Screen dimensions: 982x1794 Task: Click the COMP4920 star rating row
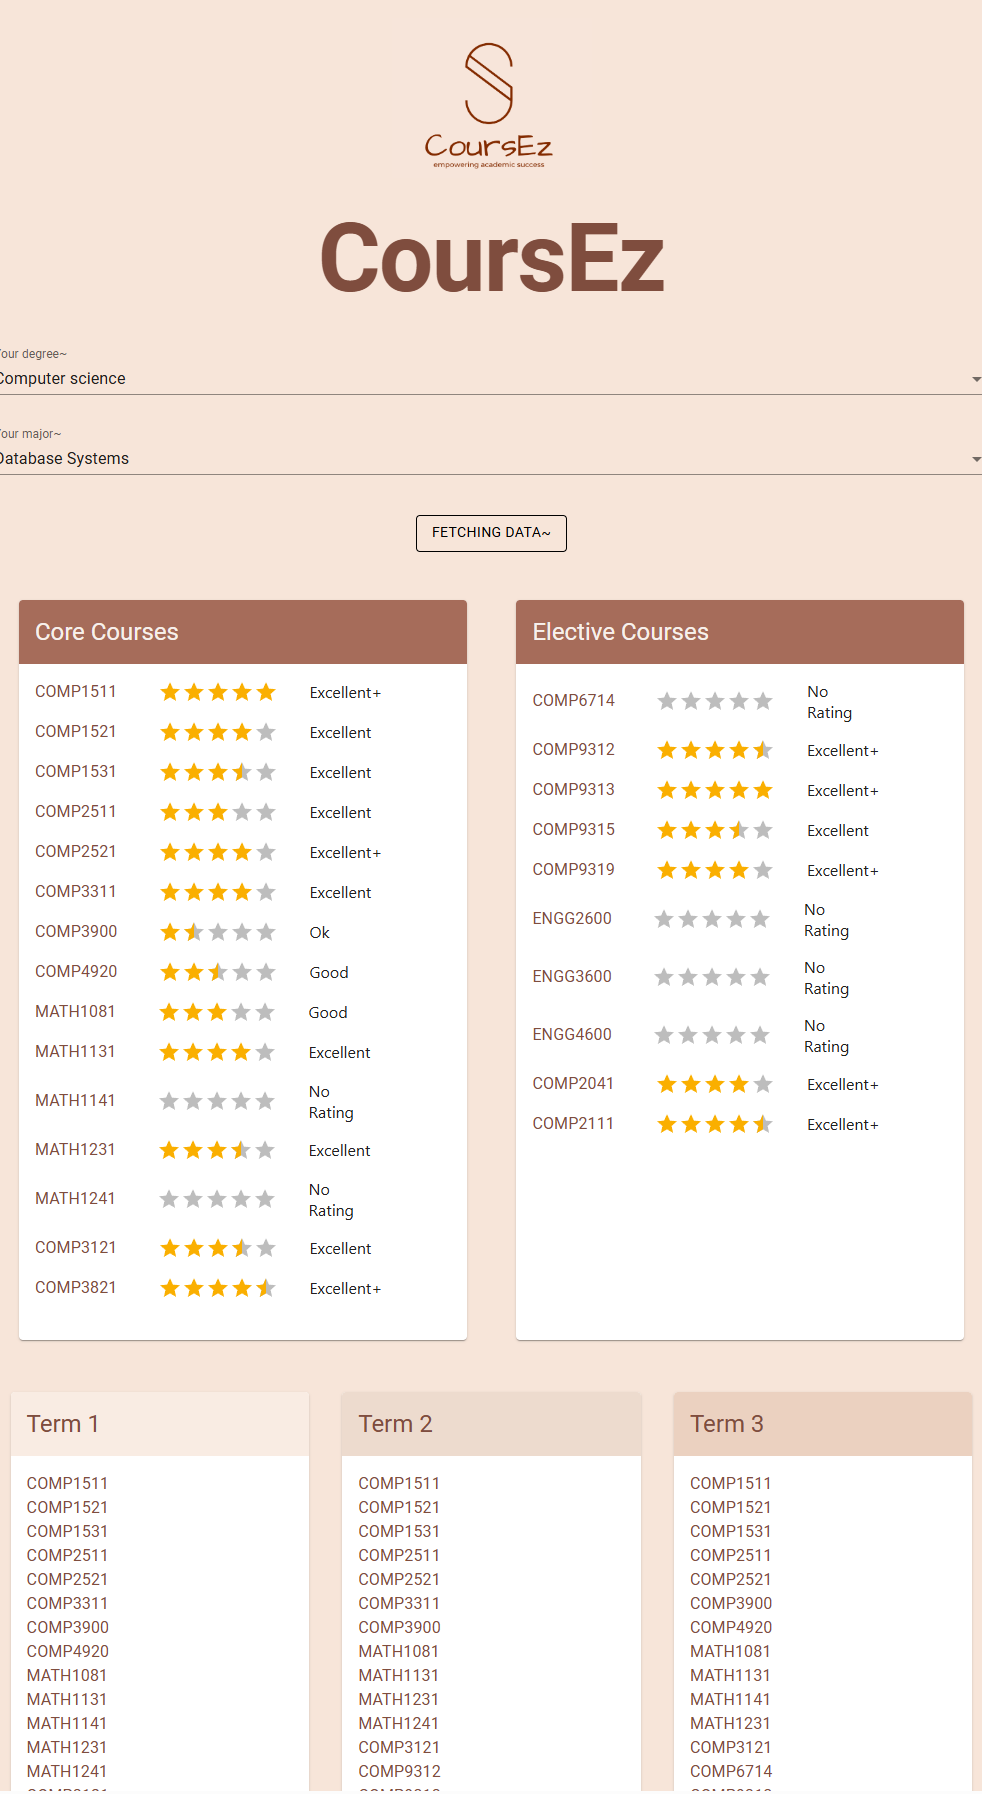218,972
